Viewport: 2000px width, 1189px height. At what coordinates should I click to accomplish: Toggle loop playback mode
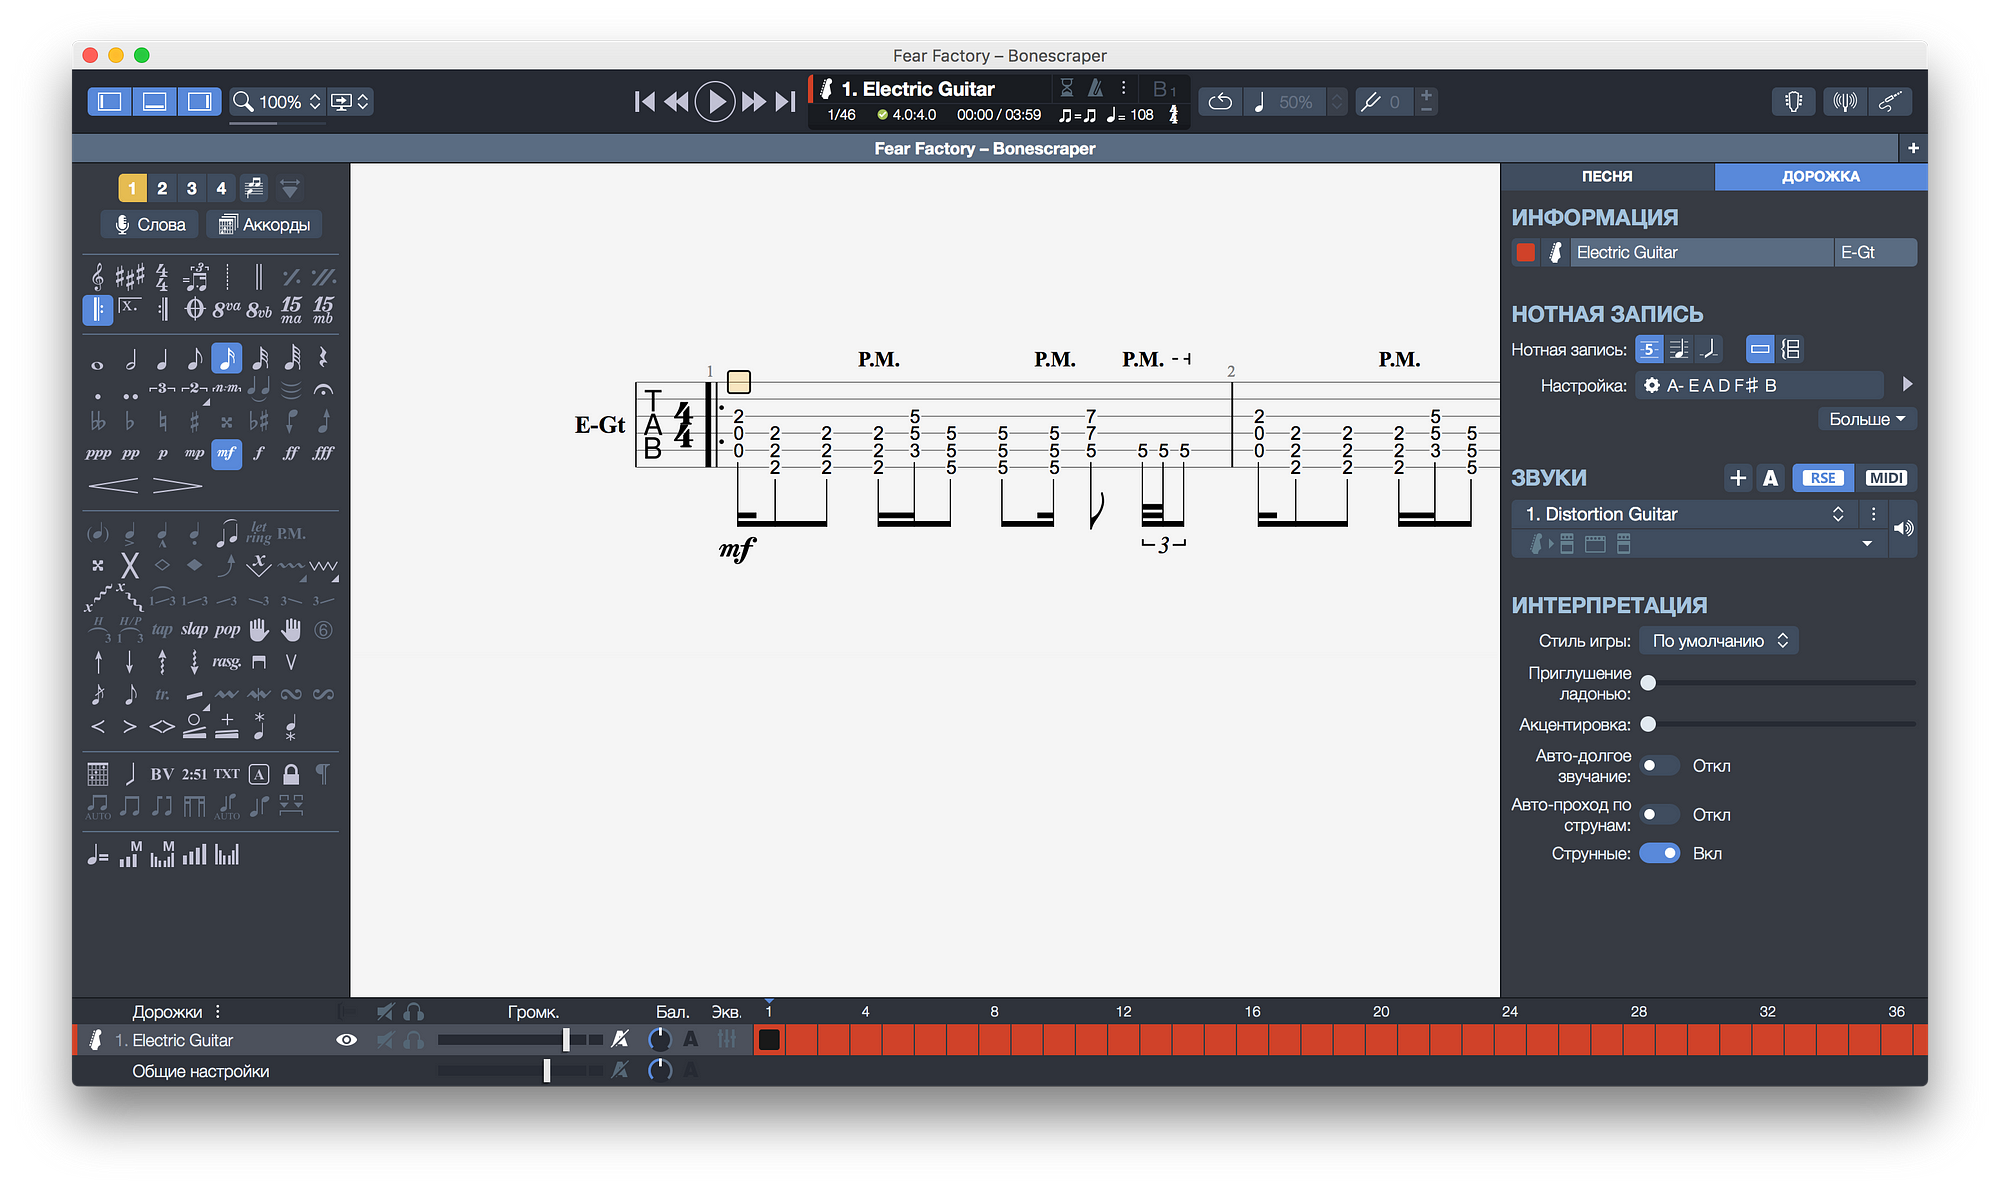(1220, 102)
